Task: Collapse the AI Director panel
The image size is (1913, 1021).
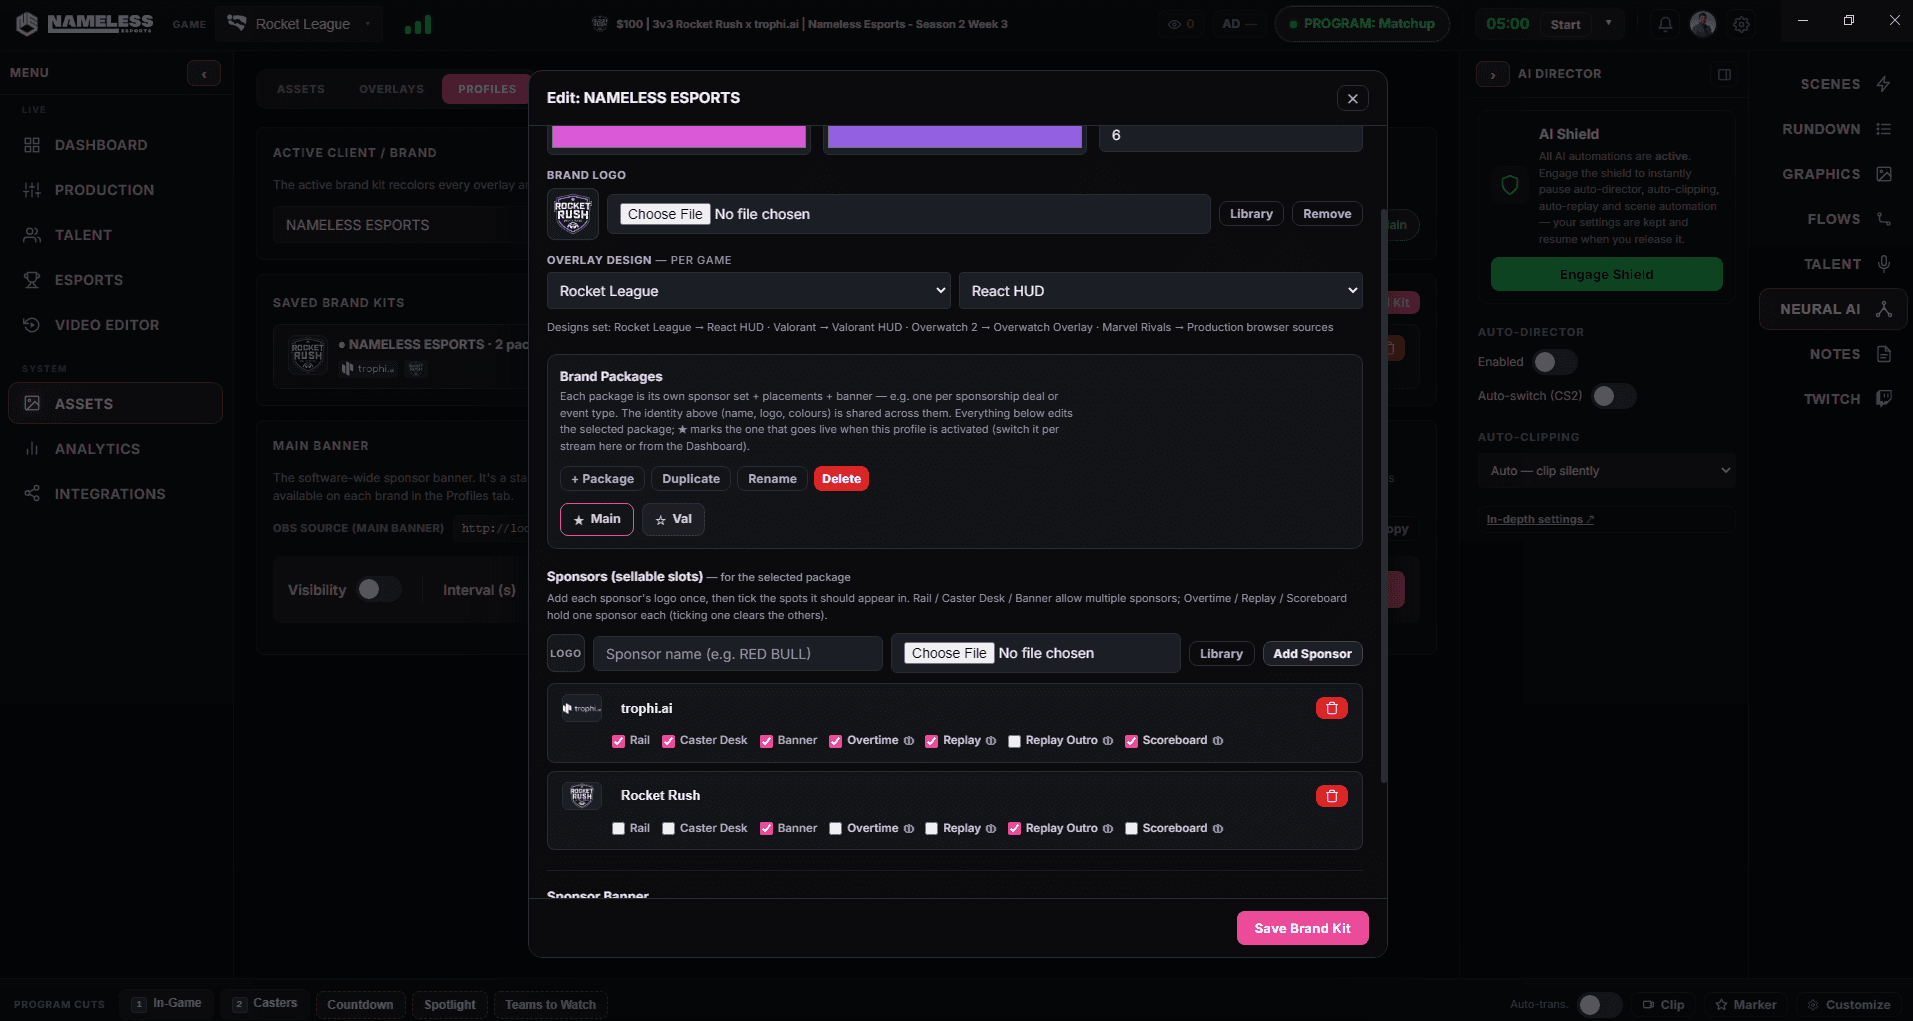Action: [1493, 74]
